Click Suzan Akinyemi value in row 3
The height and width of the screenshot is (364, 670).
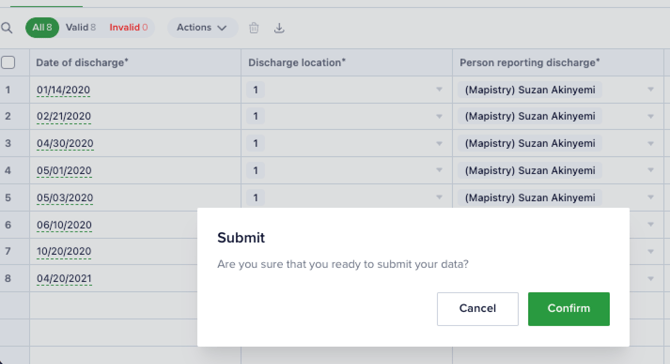click(530, 143)
